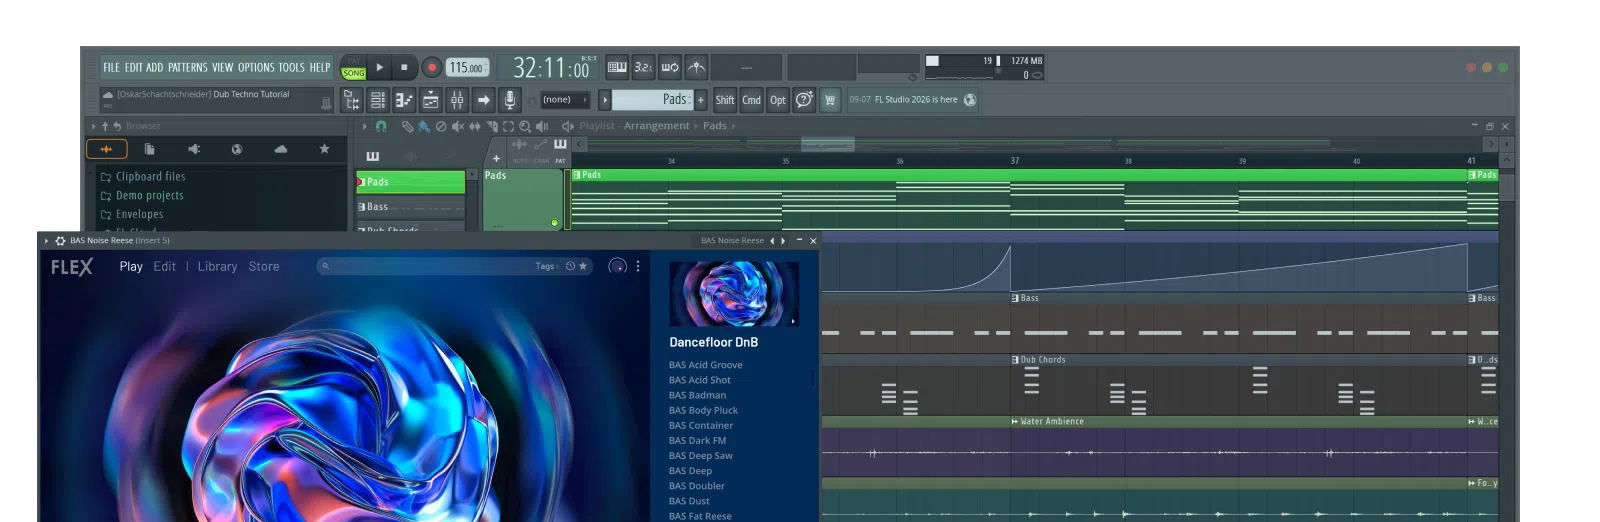Select the browser files tab icon
The image size is (1600, 522).
coord(149,149)
